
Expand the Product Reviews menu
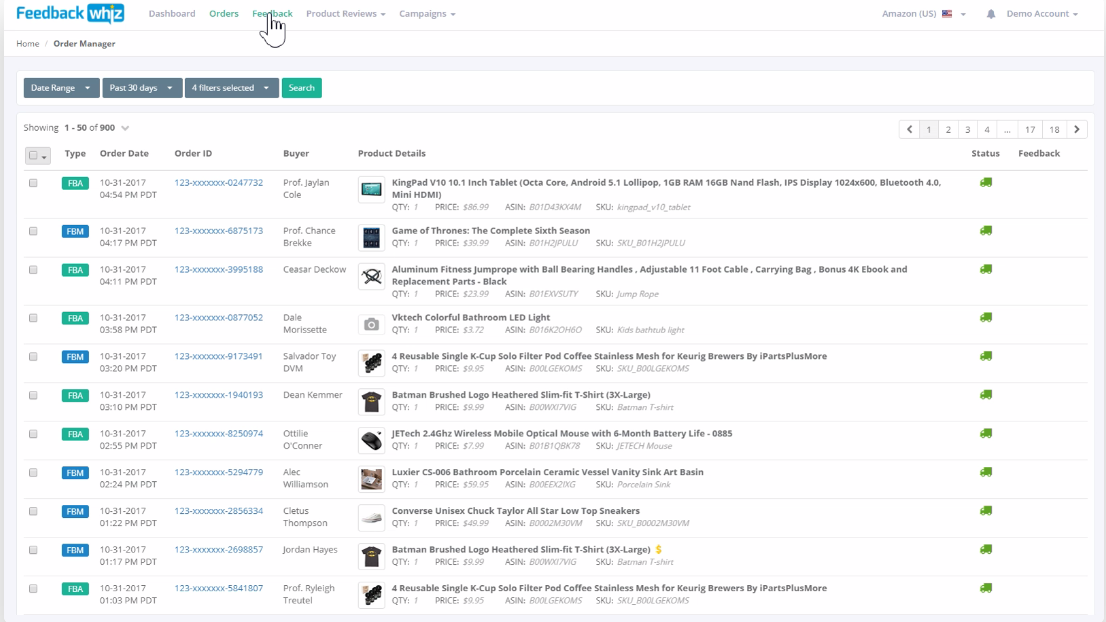click(346, 13)
